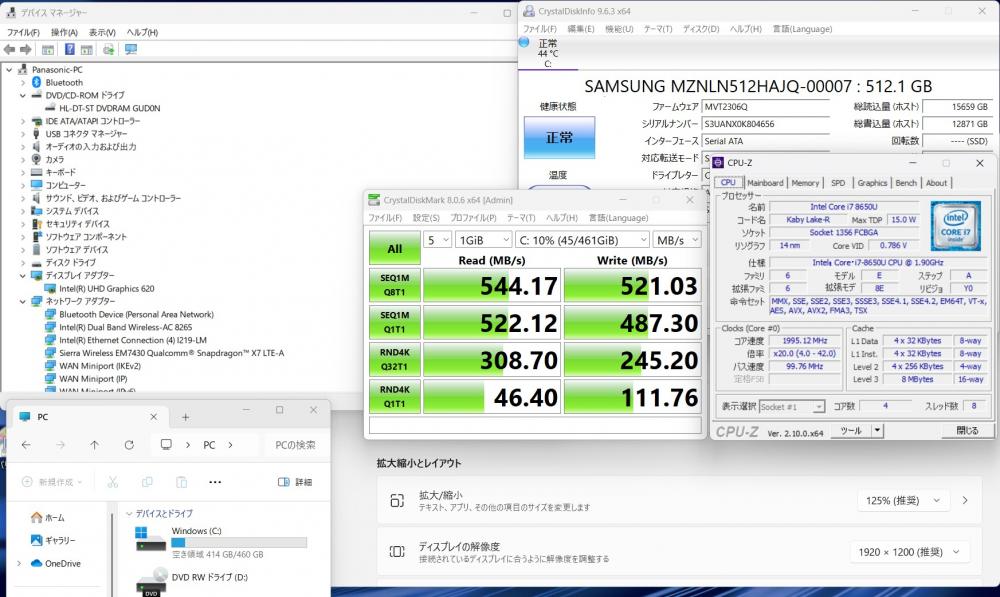This screenshot has width=1000, height=597.
Task: Open the MB/s unit dropdown
Action: point(677,240)
